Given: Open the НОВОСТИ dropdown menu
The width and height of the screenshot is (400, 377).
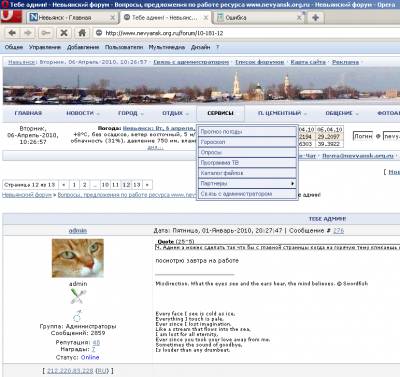Looking at the screenshot, I should [83, 113].
